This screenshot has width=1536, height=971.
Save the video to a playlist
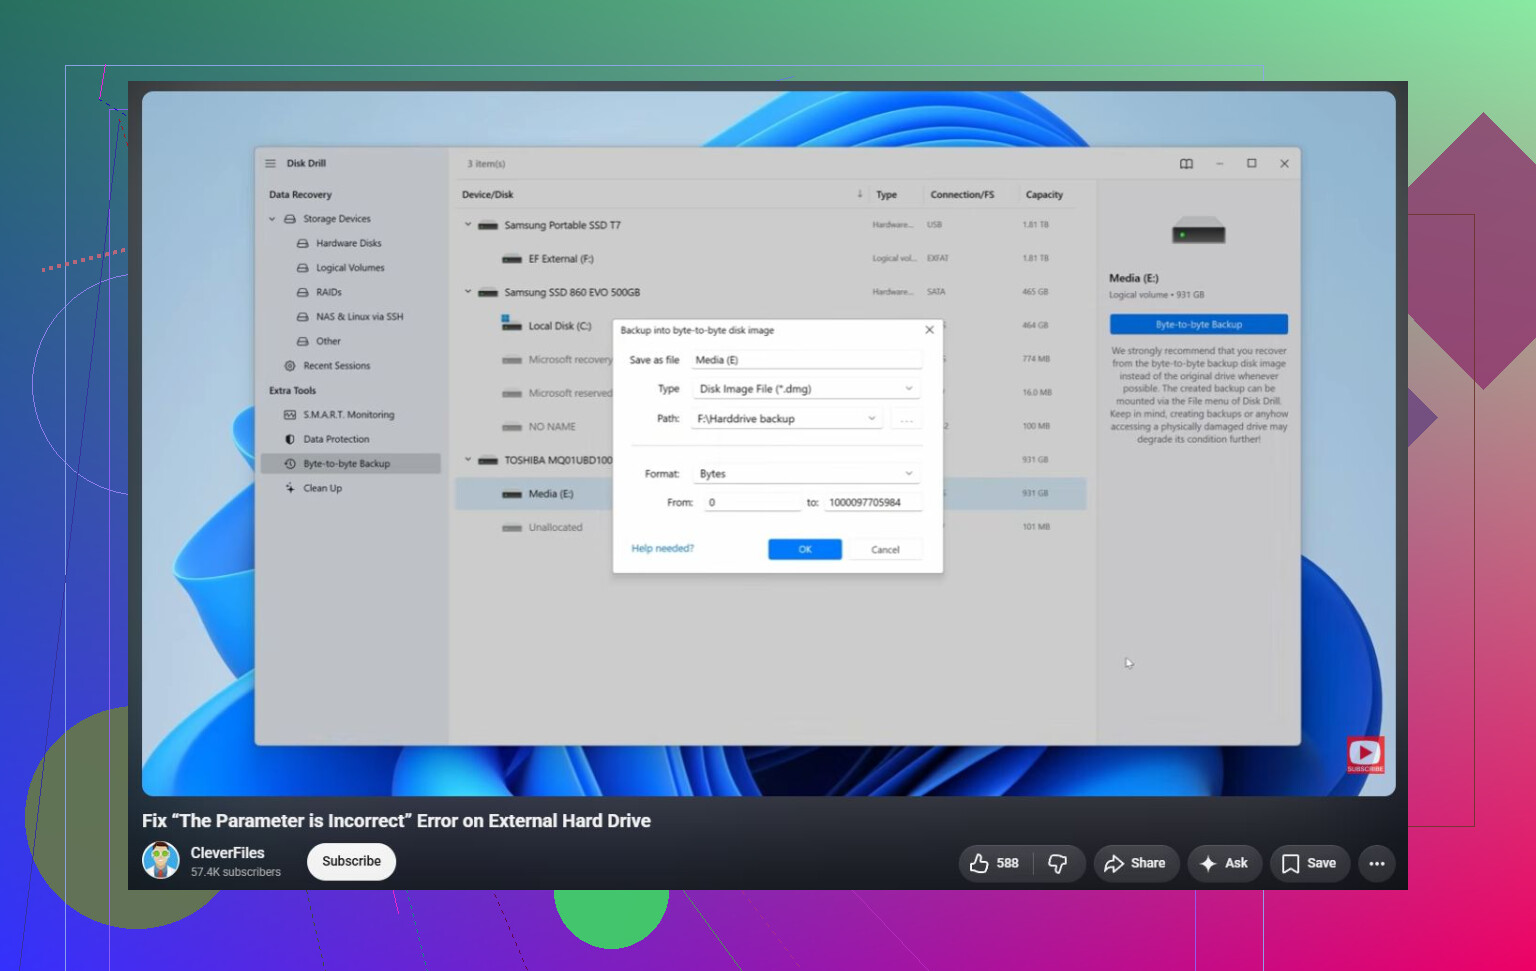(x=1309, y=863)
